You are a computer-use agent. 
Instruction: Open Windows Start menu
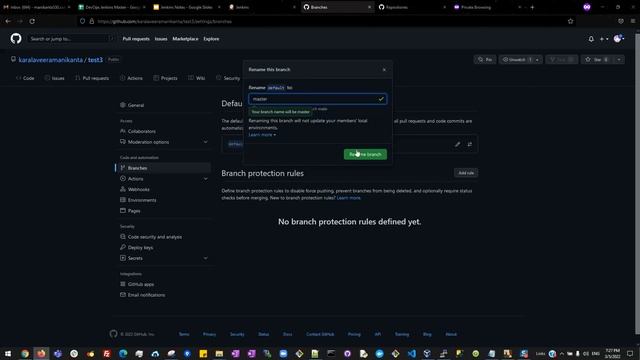click(x=8, y=353)
